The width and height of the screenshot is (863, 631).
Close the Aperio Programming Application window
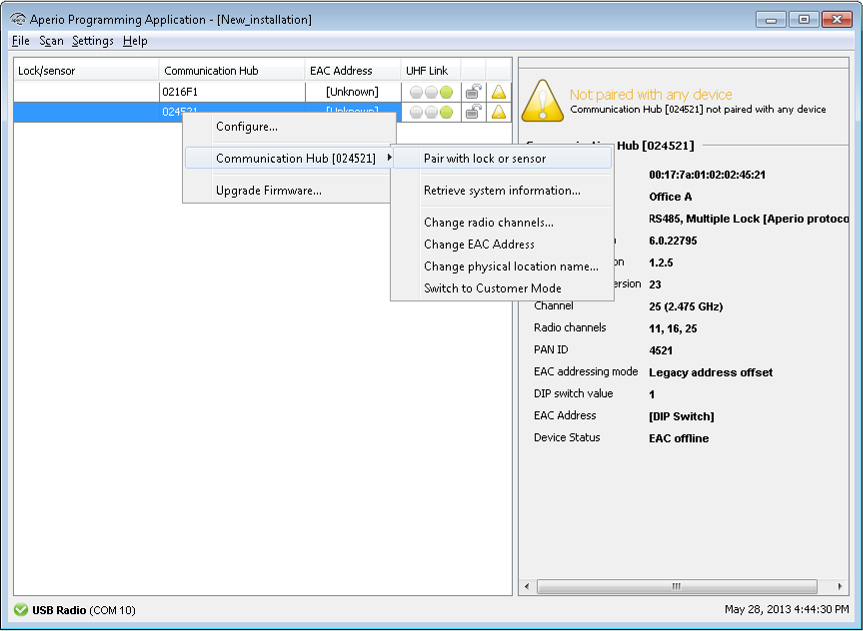pyautogui.click(x=837, y=20)
